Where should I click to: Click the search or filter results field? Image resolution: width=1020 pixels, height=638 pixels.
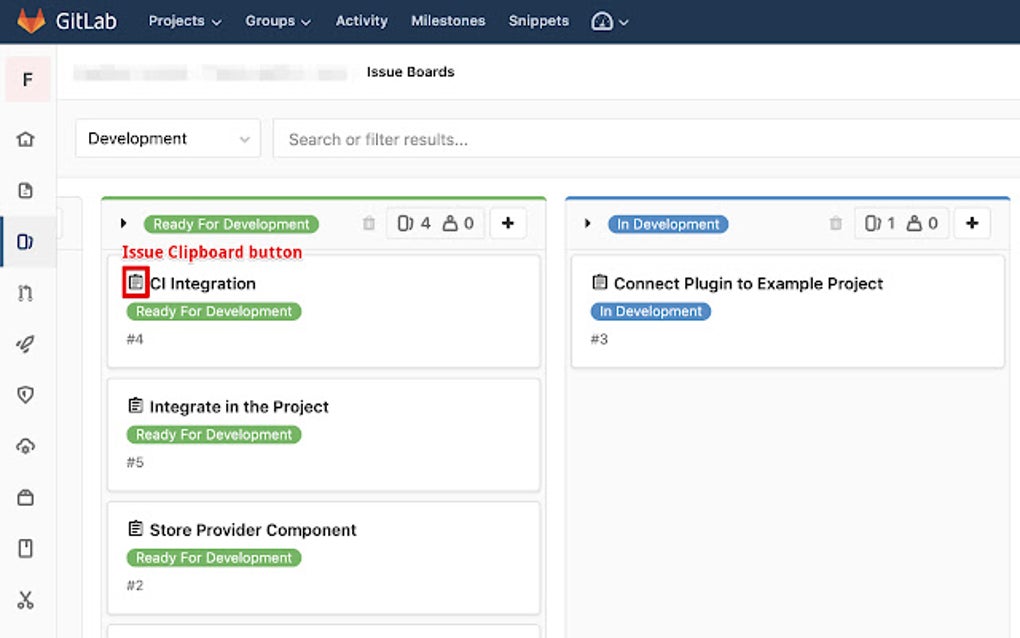pos(640,139)
